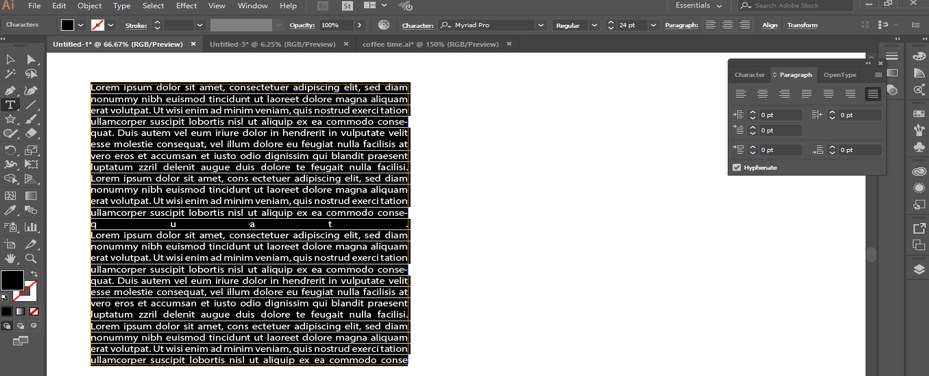
Task: Open Recolor Artwork color wheel icon
Action: coord(385,25)
